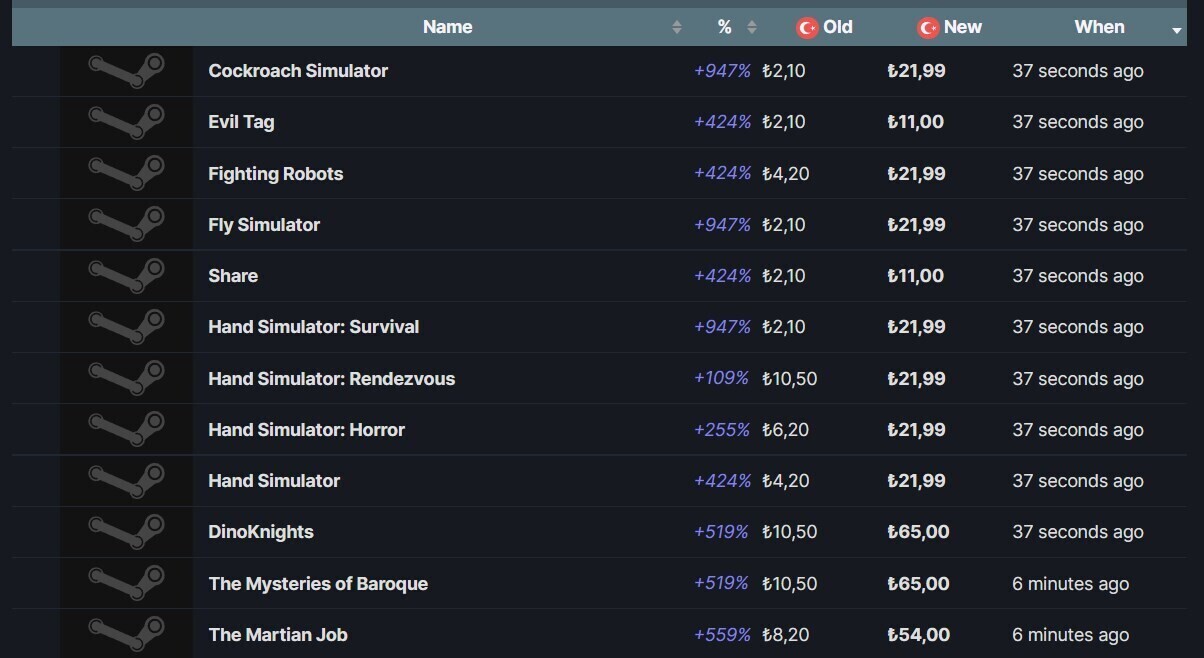Click the Steam icon beside The Martian Job
The width and height of the screenshot is (1204, 658).
tap(126, 634)
